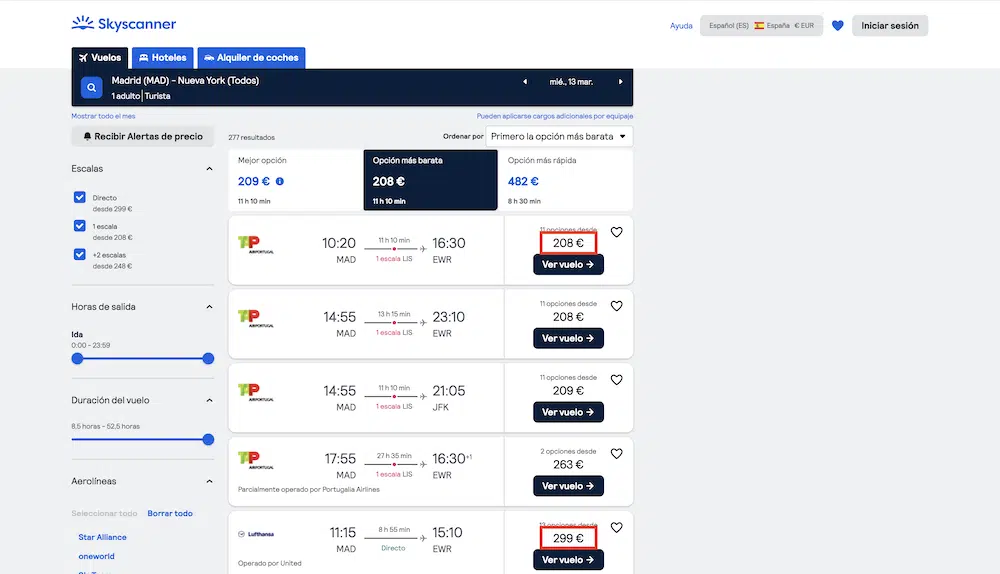Click Ver vuelo for Lufthansa 299 € flight
This screenshot has width=1000, height=574.
[568, 560]
